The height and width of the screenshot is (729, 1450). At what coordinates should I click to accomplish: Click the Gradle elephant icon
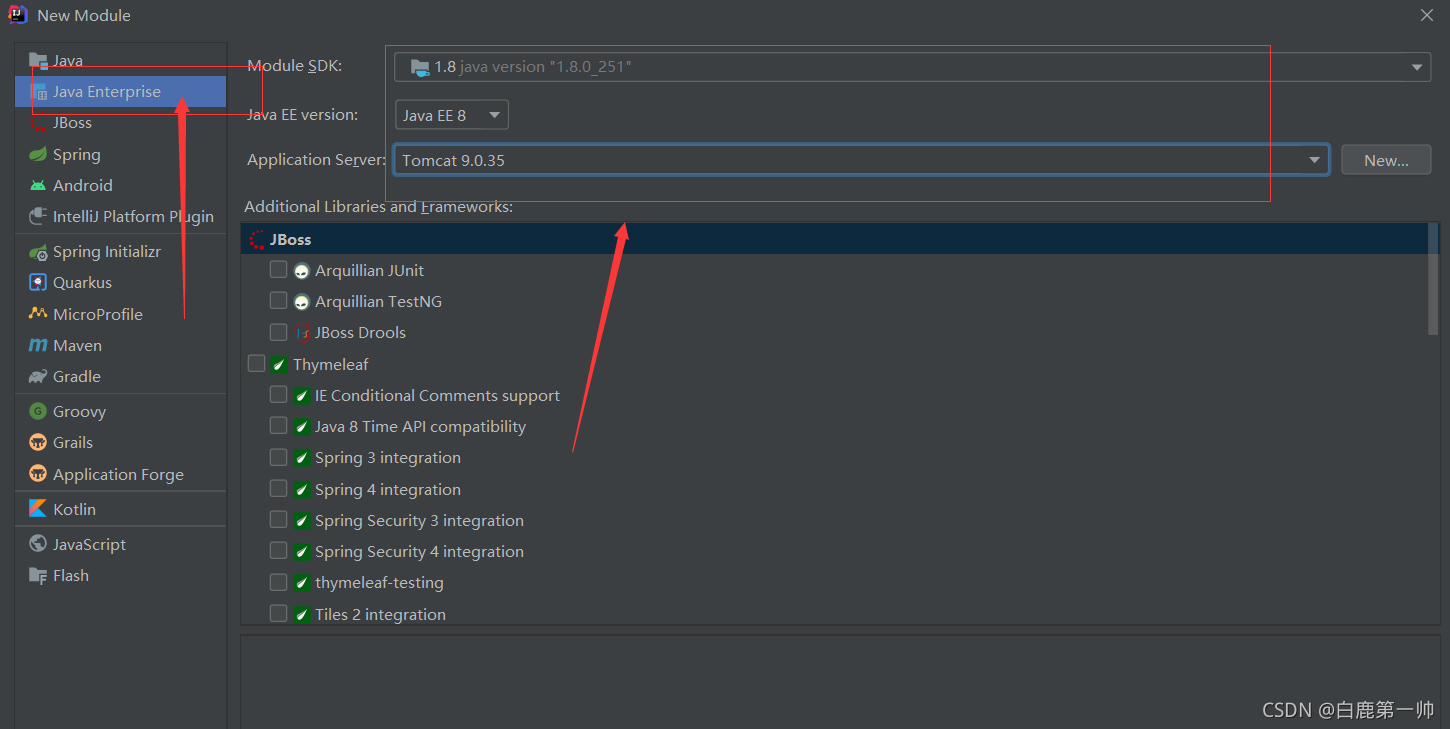point(38,376)
